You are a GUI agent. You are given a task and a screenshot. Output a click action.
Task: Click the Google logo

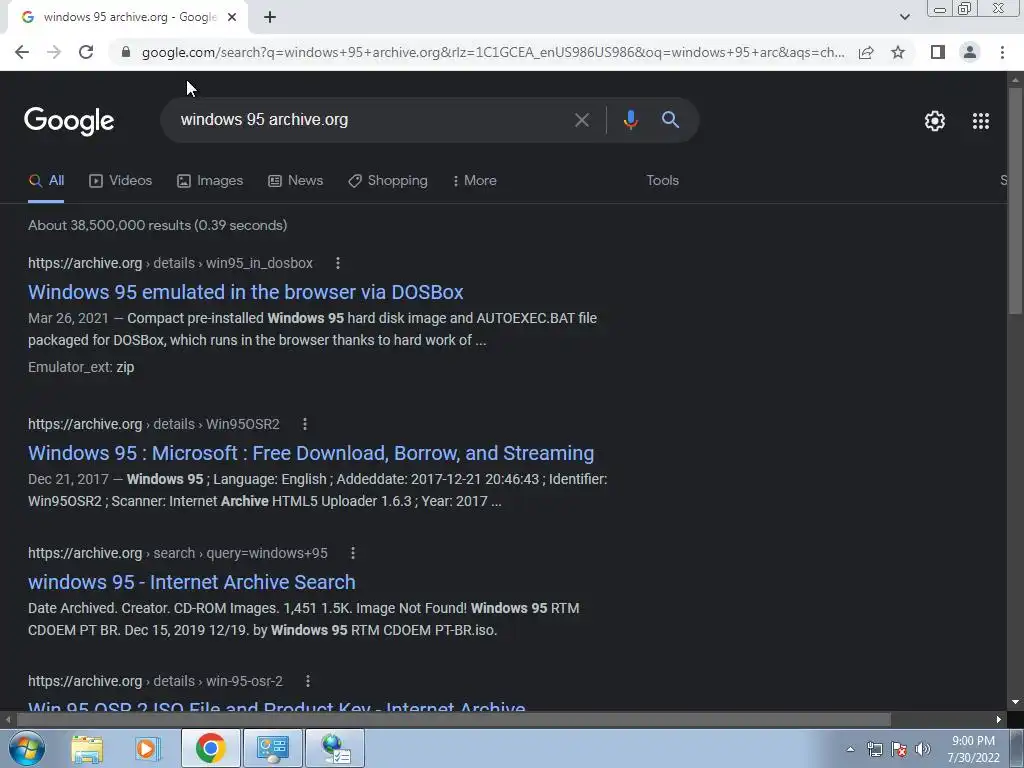coord(69,121)
